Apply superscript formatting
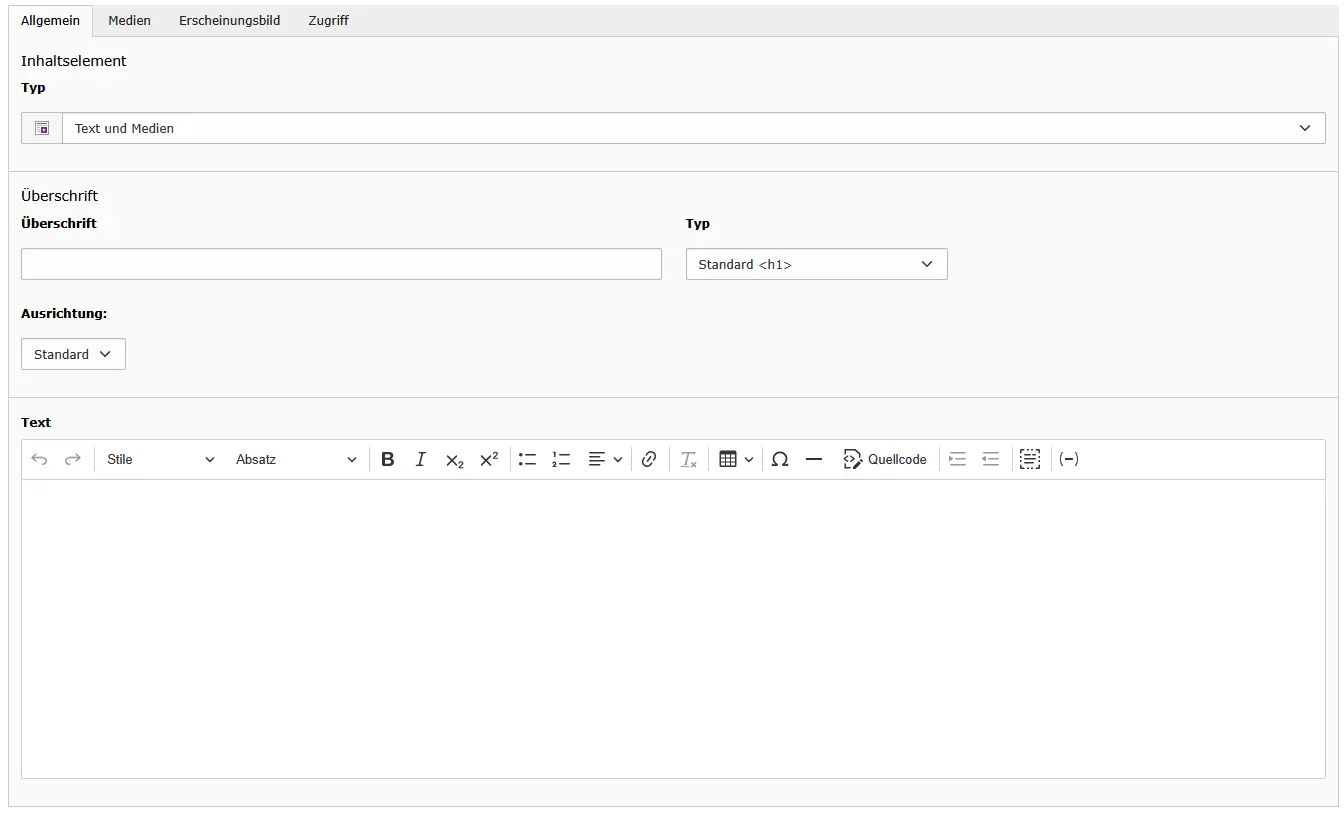 (489, 460)
